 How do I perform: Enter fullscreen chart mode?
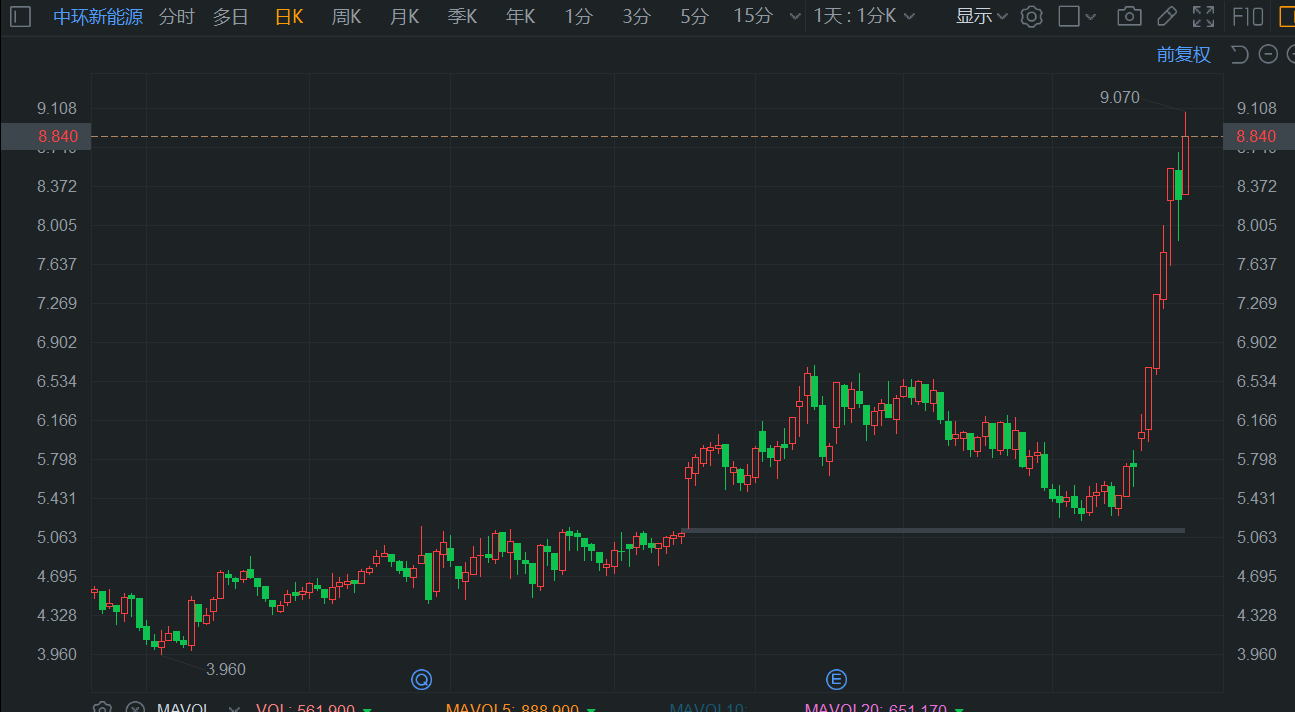[1204, 16]
